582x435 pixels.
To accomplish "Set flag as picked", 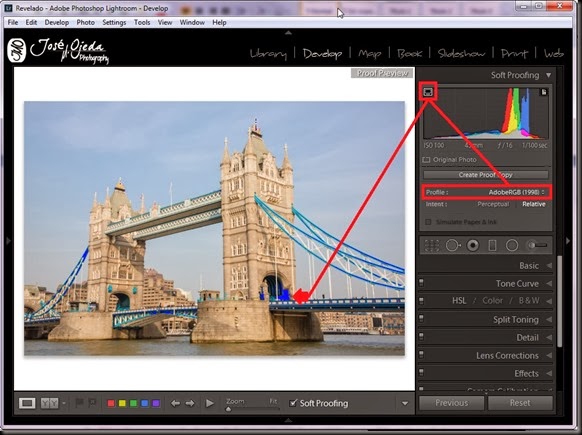I will (x=79, y=403).
